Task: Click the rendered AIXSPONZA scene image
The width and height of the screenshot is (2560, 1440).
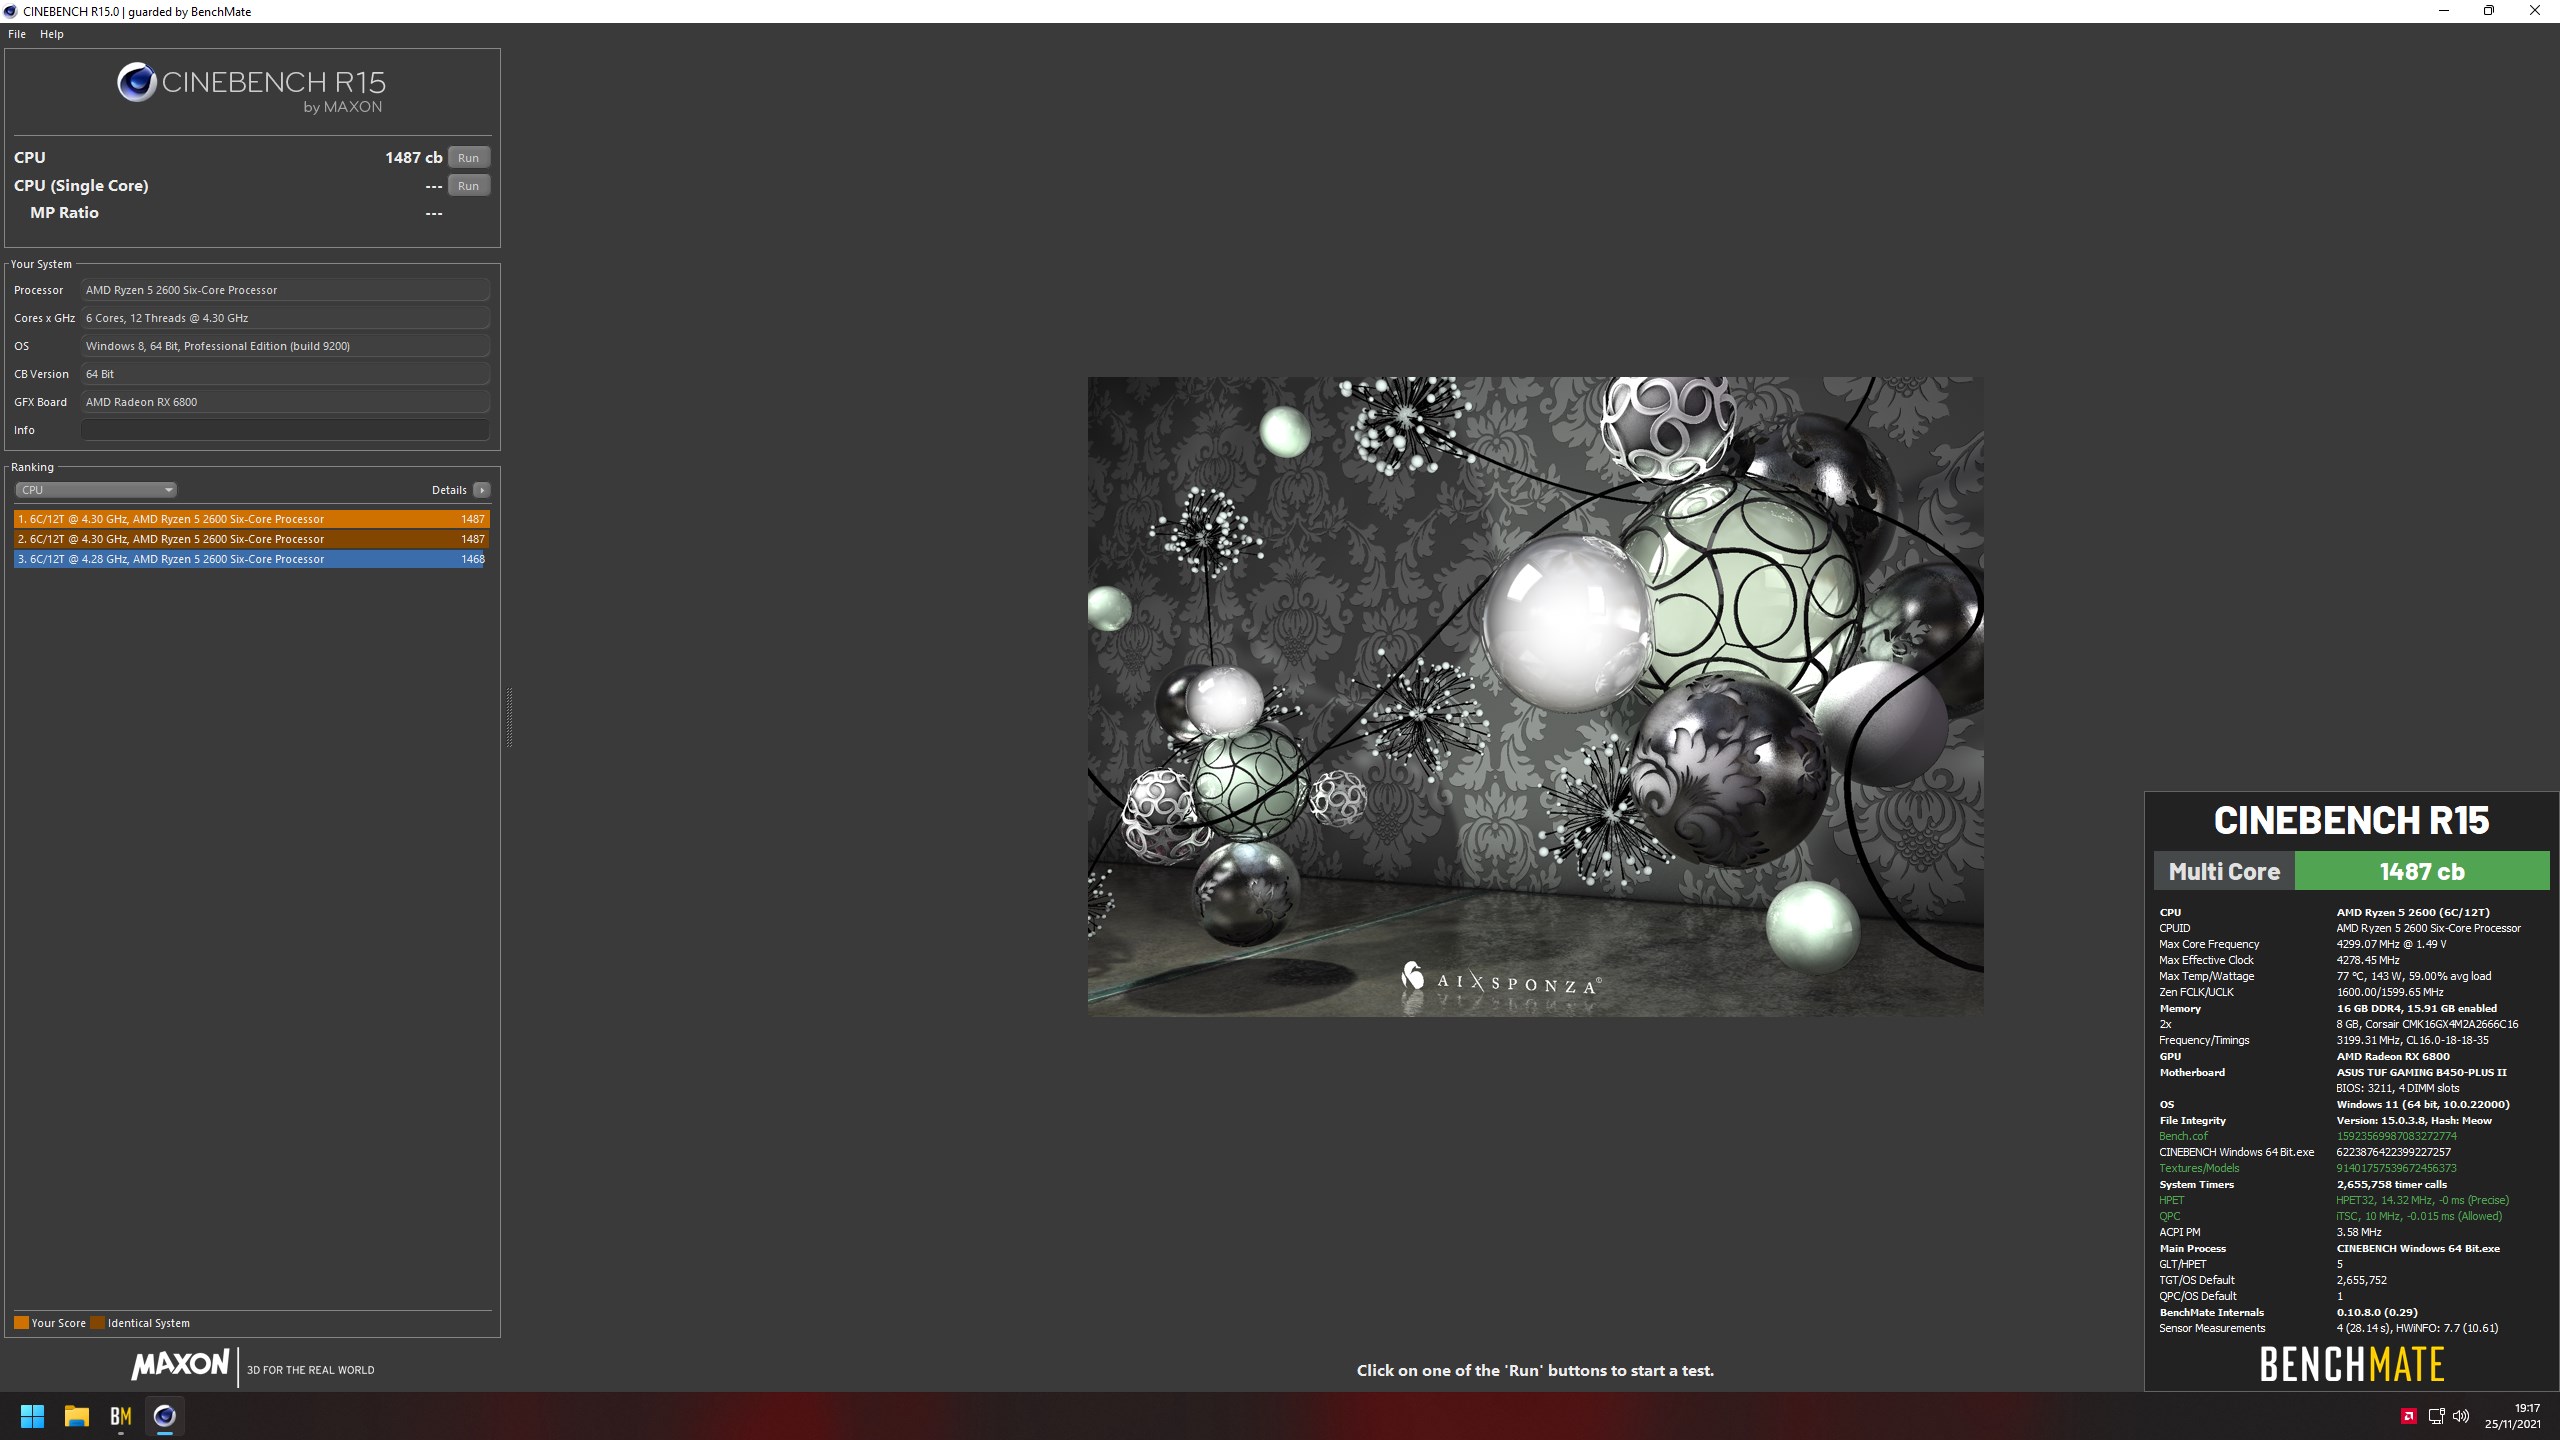Action: click(x=1535, y=697)
